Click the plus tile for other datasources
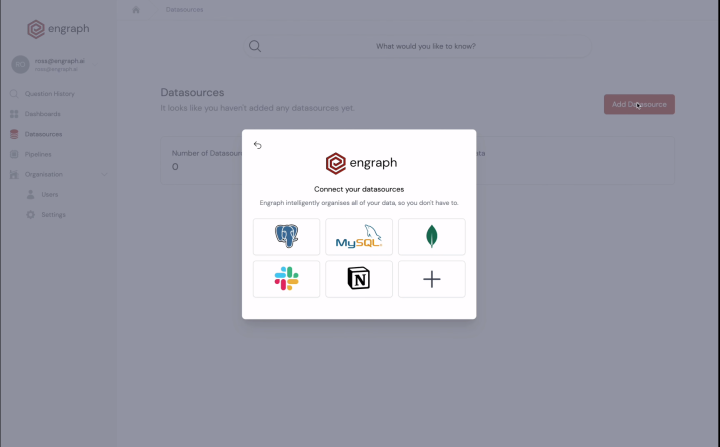Image resolution: width=720 pixels, height=447 pixels. click(432, 279)
